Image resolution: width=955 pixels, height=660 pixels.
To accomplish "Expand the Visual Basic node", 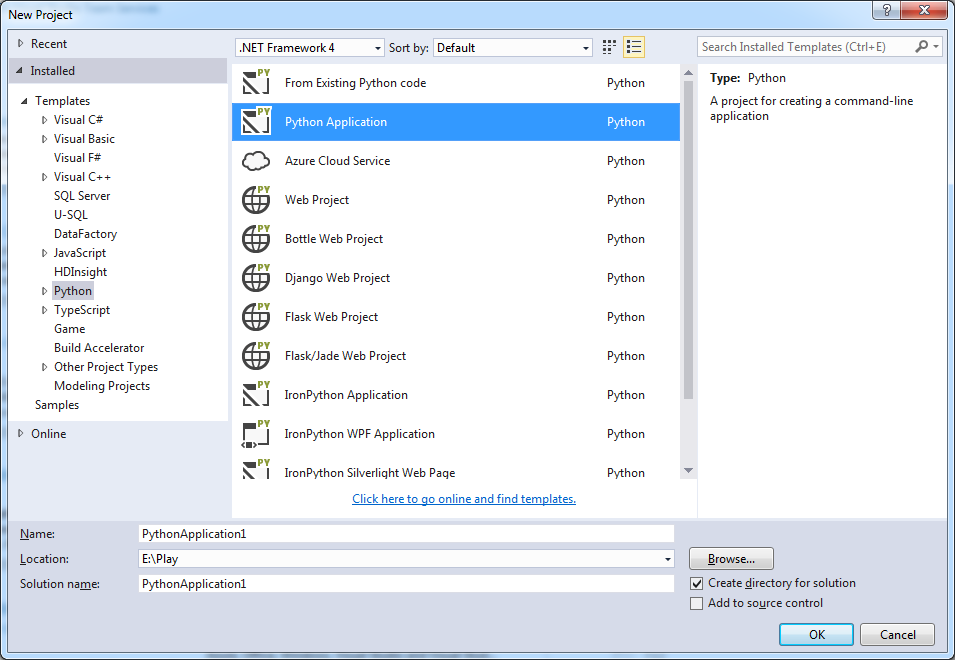I will click(44, 139).
